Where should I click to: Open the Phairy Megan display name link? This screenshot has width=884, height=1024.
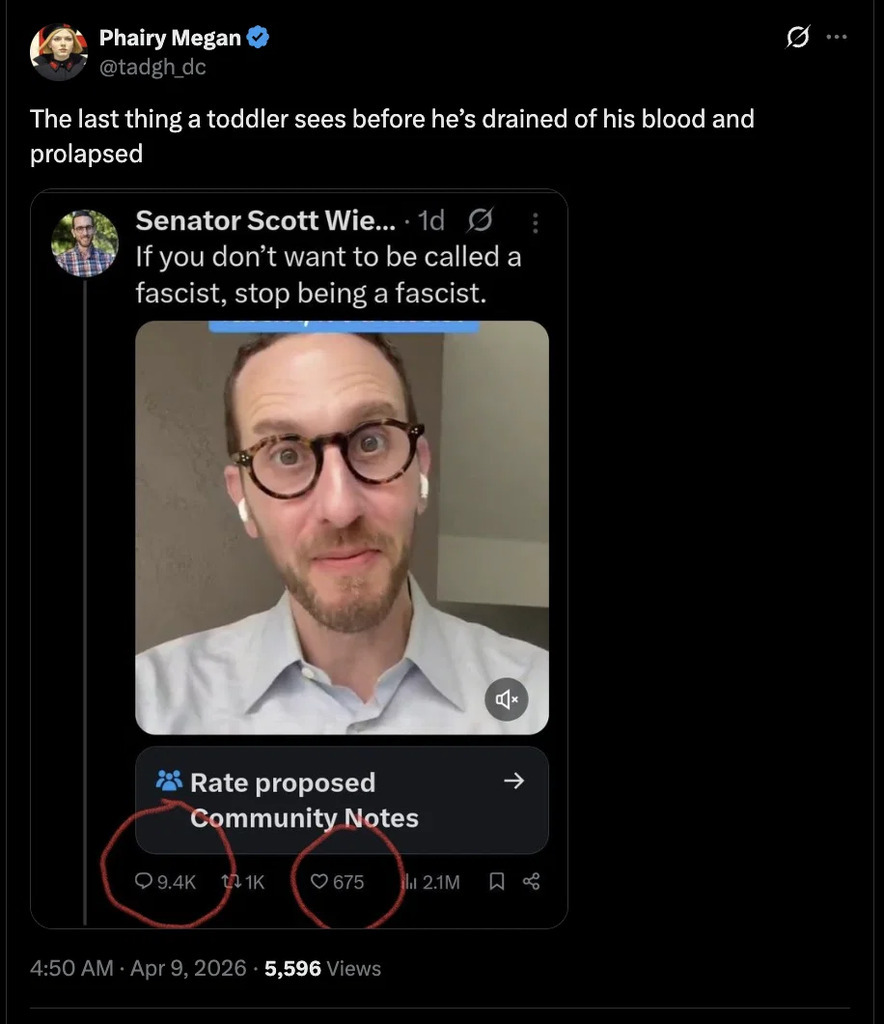click(x=170, y=38)
